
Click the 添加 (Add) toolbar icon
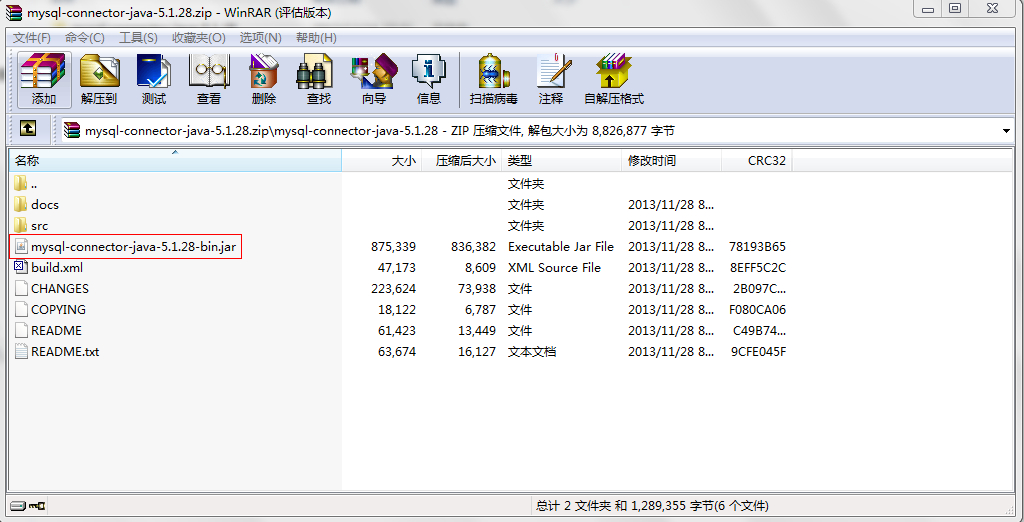pyautogui.click(x=44, y=72)
